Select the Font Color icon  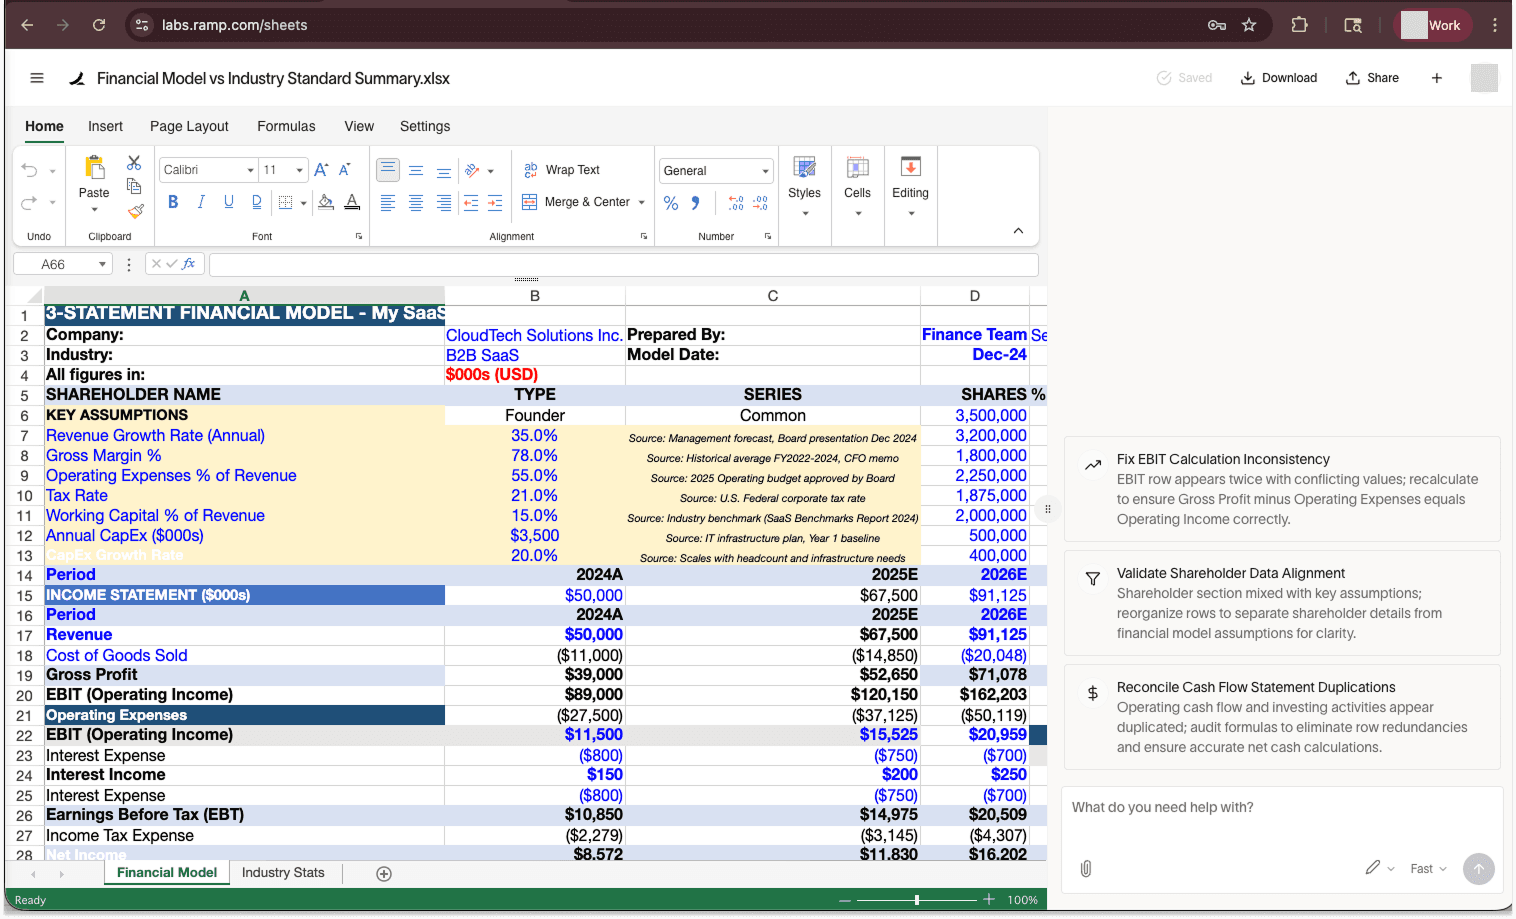click(352, 202)
